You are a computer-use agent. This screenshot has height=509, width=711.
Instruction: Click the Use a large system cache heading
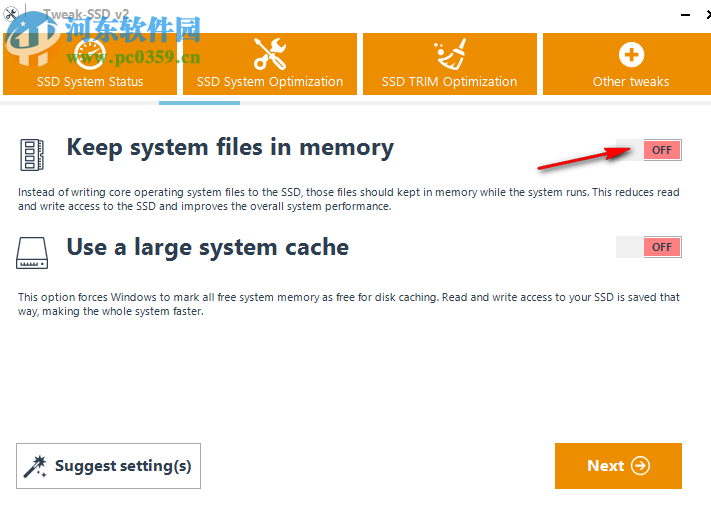(x=208, y=247)
